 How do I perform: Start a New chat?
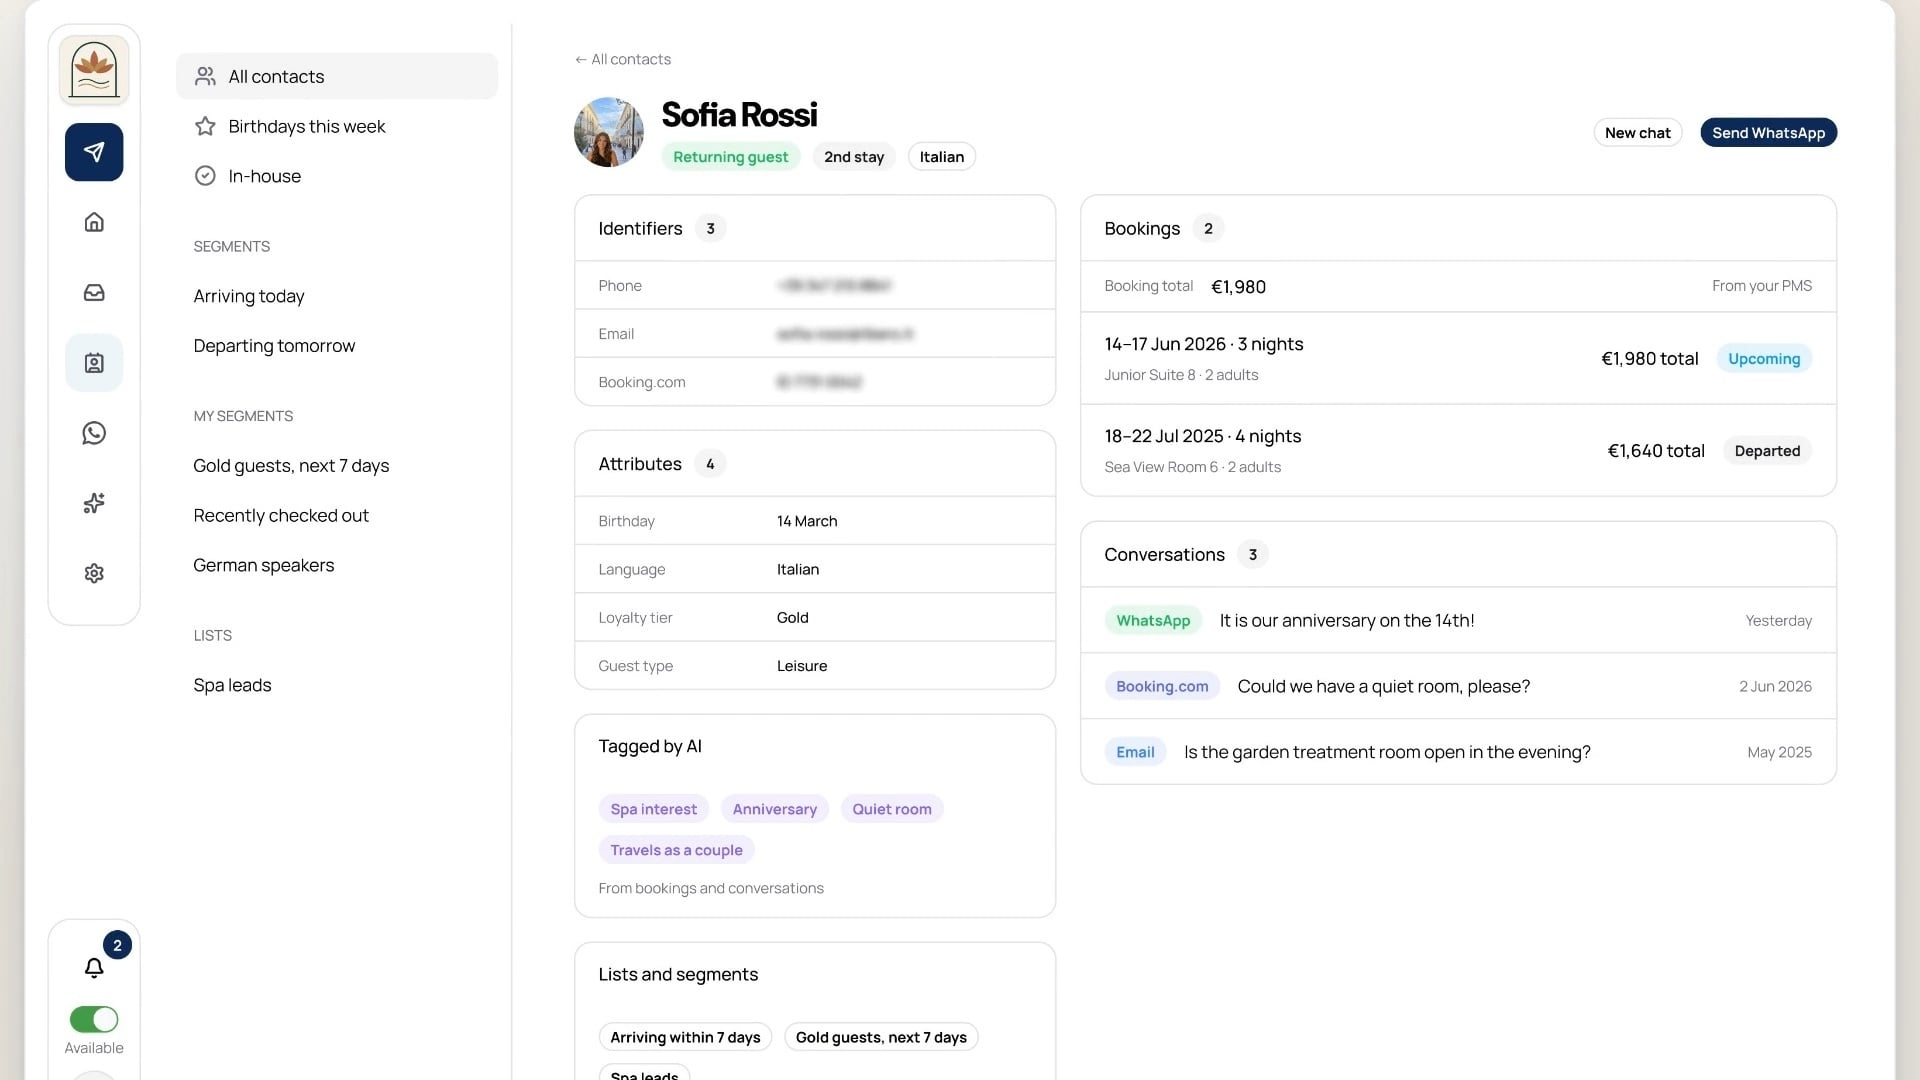click(x=1637, y=133)
